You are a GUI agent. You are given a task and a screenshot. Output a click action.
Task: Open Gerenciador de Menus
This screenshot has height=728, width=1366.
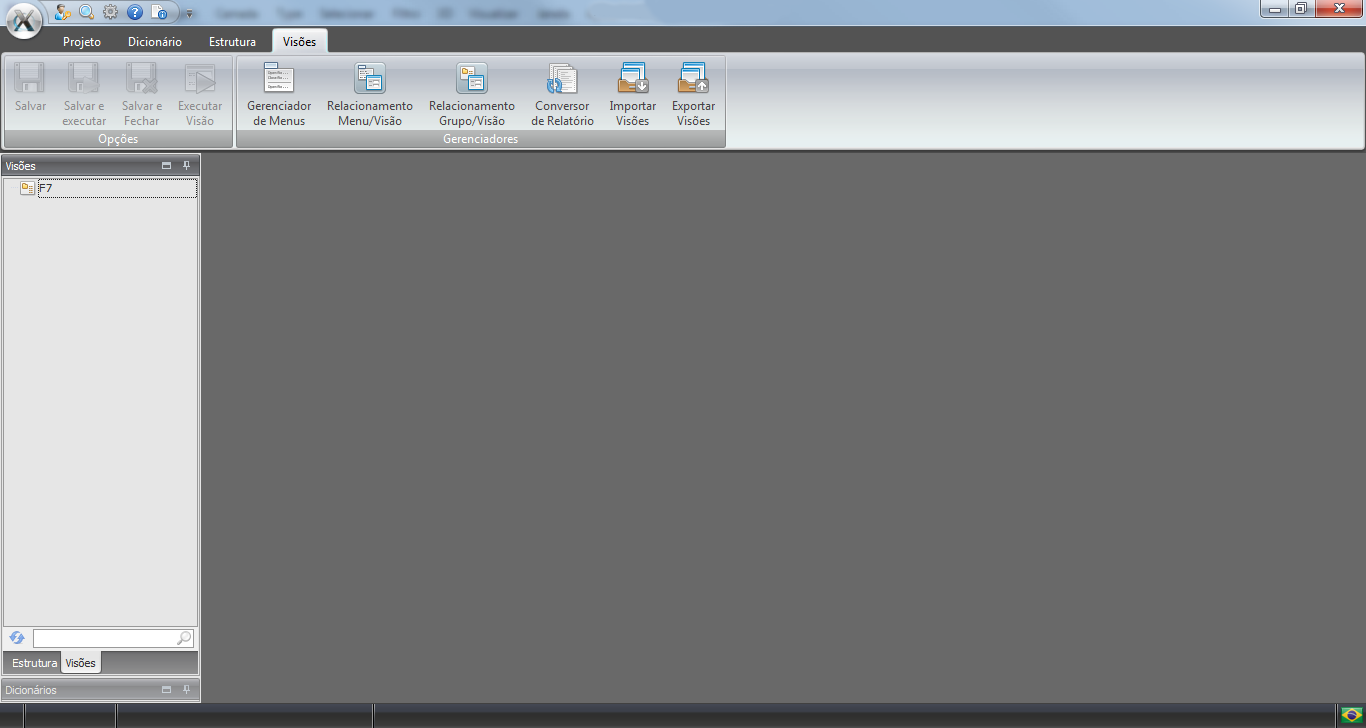279,94
